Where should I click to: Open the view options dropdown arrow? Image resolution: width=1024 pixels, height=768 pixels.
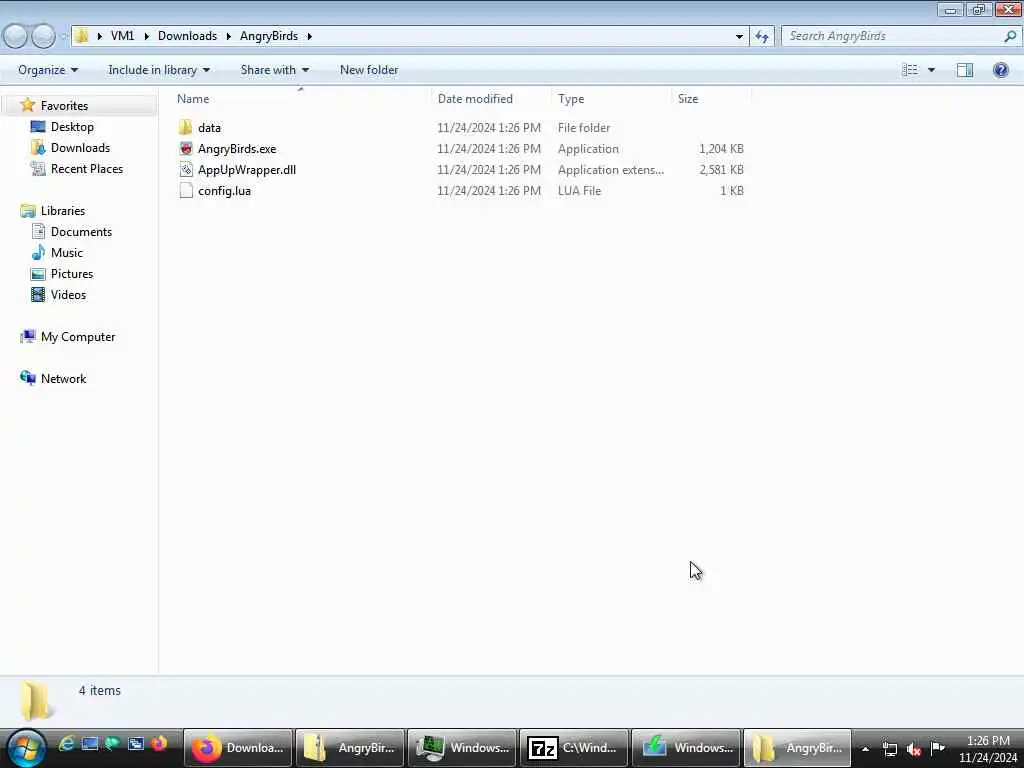931,70
